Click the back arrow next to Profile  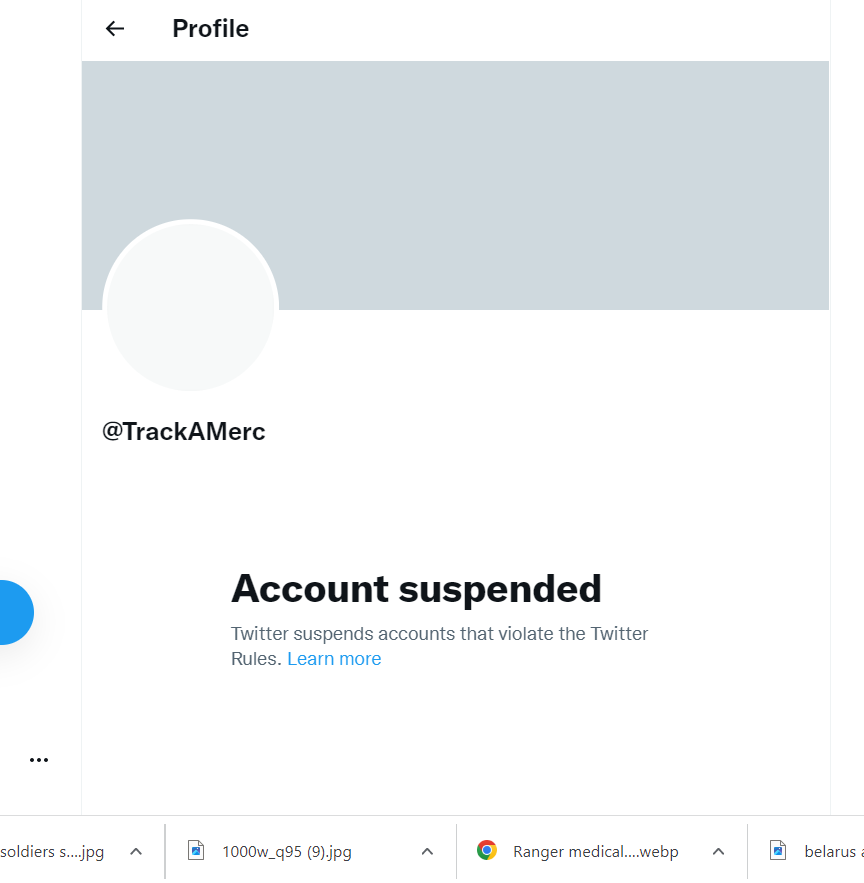115,29
